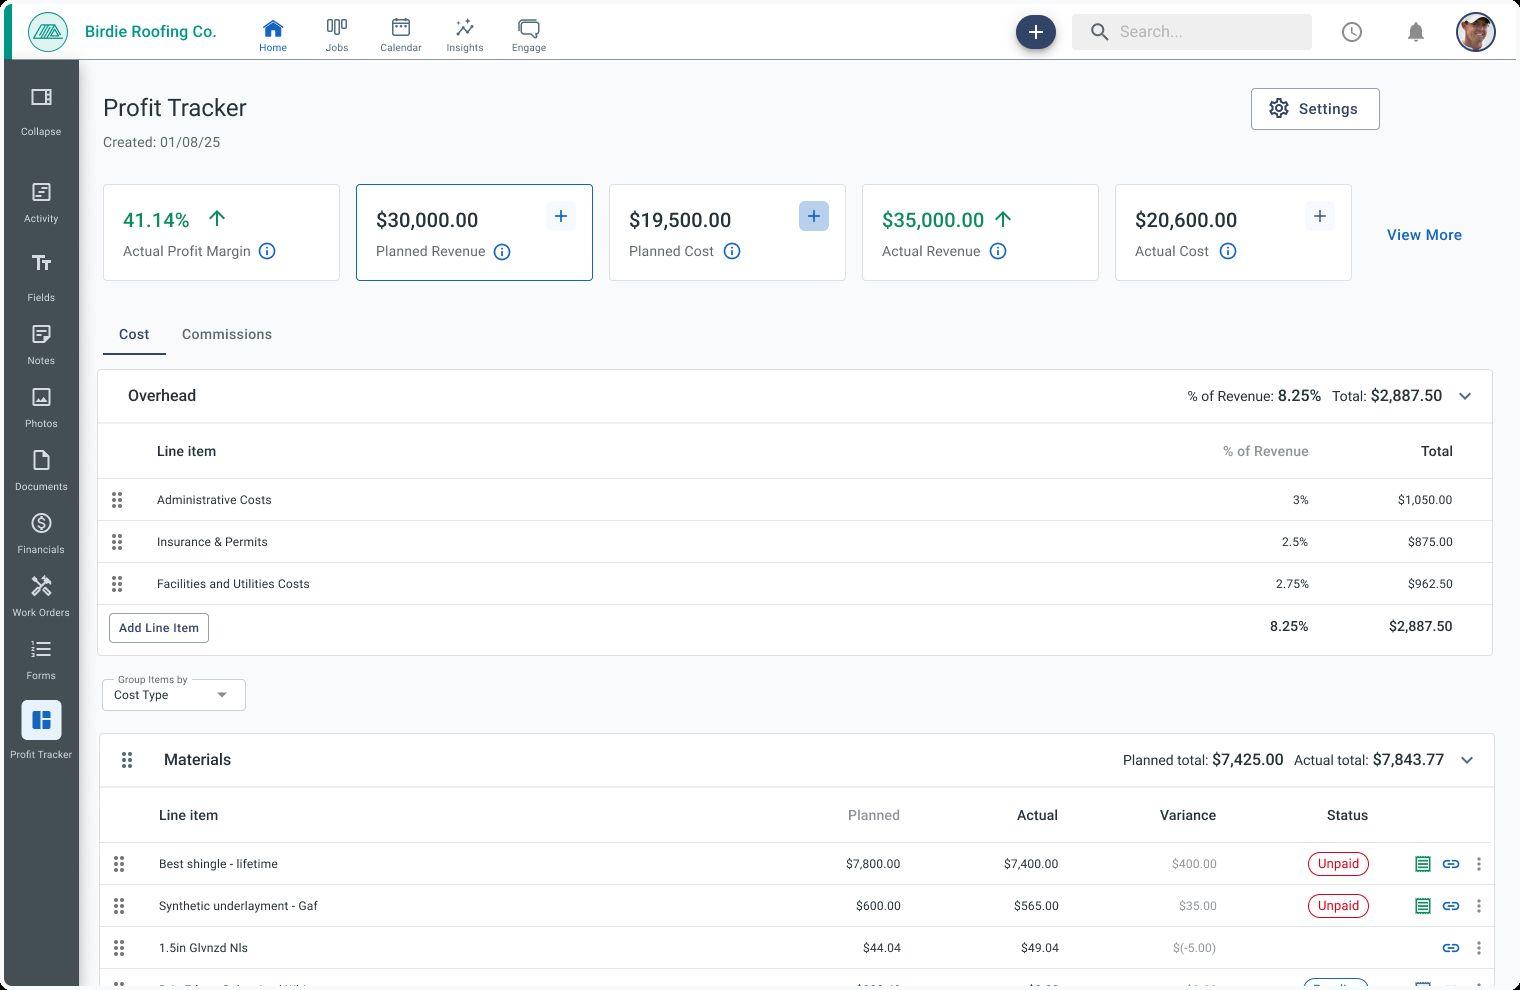Click link icon for Synthetic underlayment row
Viewport: 1520px width, 990px height.
tap(1451, 906)
